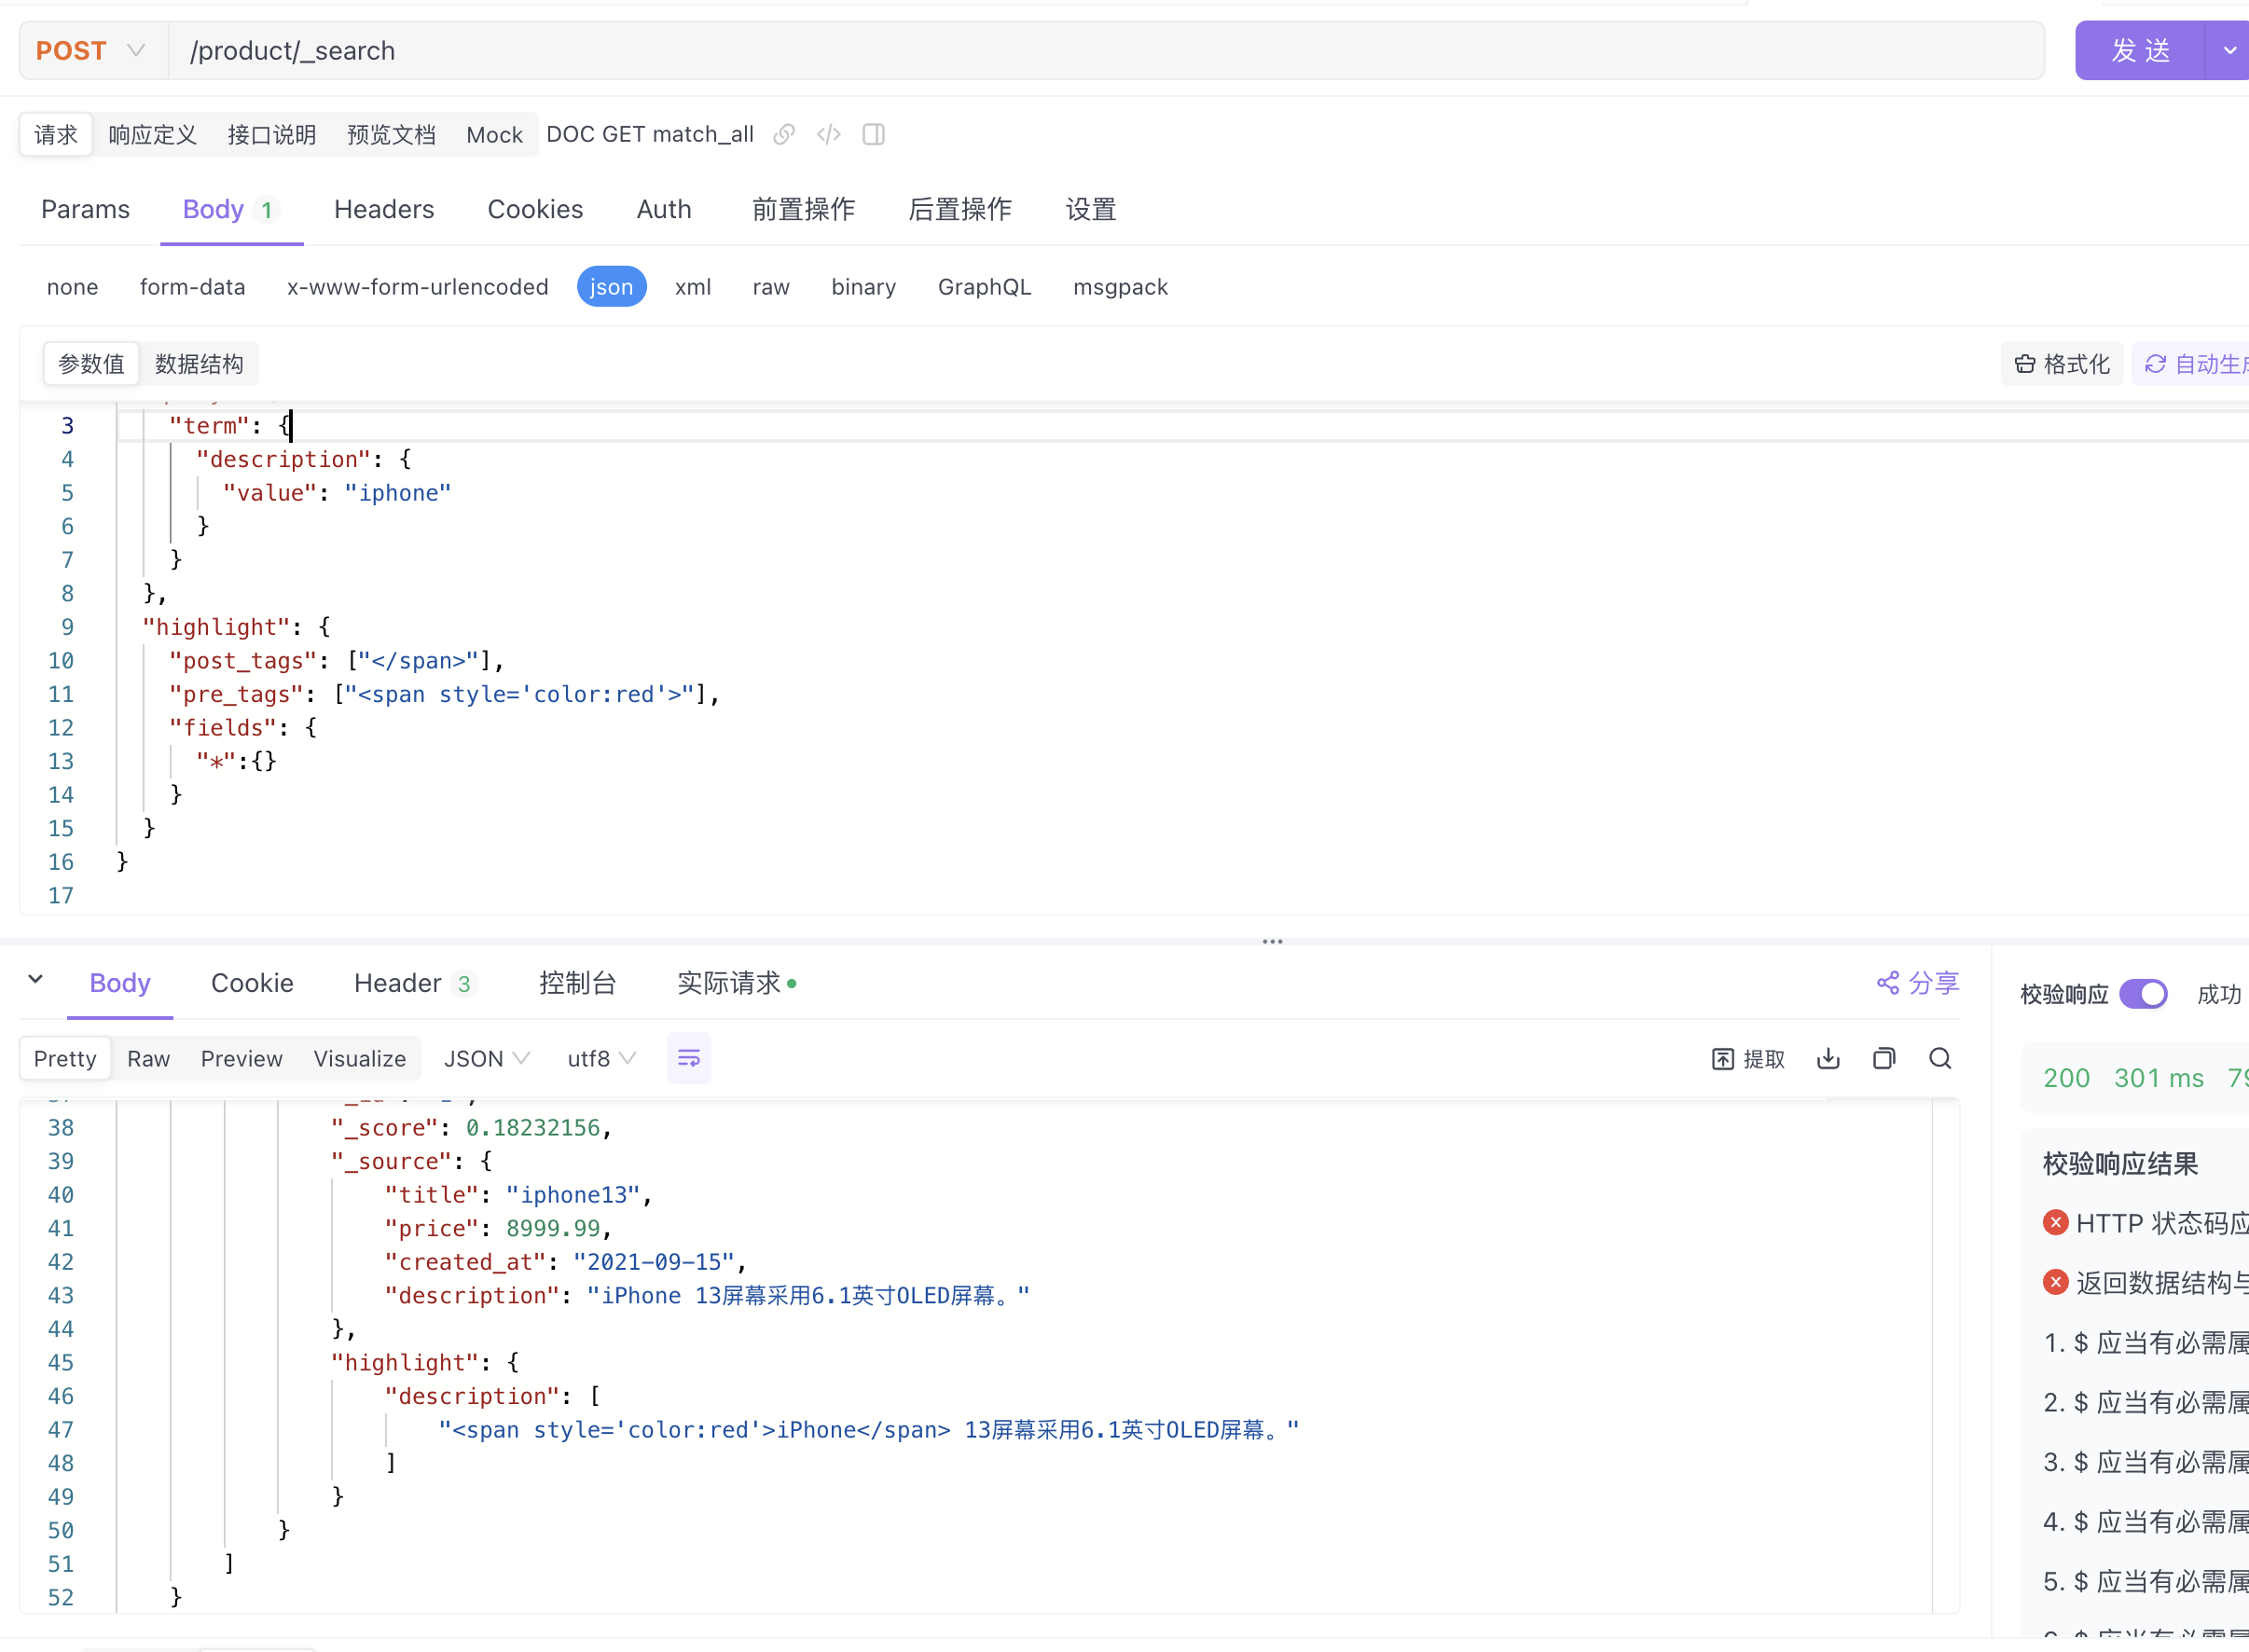Select the 请求 tab
Screen dimensions: 2249x1652
[56, 134]
